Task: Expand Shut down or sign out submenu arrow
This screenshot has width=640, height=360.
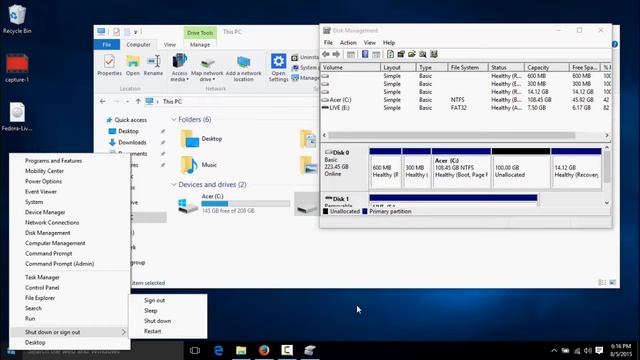Action: [123, 332]
